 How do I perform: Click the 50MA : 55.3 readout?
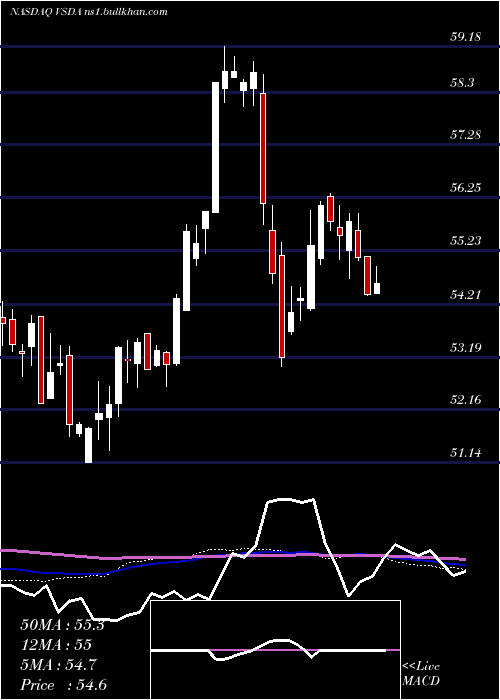(x=62, y=625)
